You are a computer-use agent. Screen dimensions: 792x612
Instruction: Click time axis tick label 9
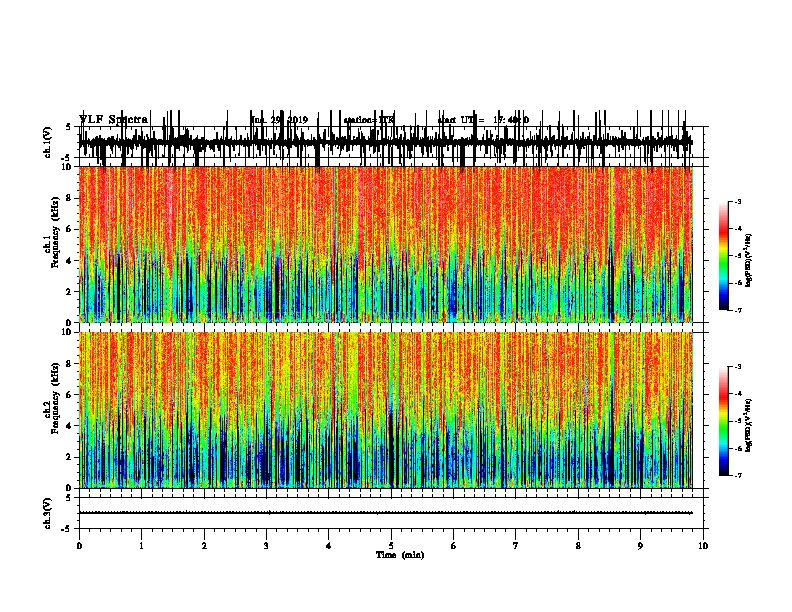640,546
